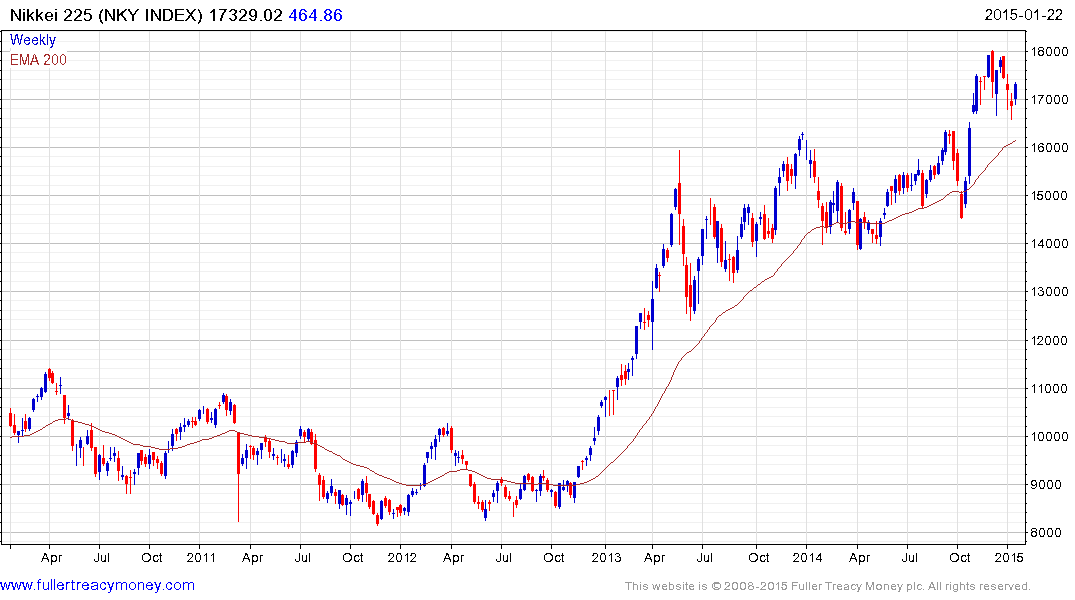Viewport: 1075px width, 600px height.
Task: Click the 2015 time axis label
Action: (x=1008, y=557)
